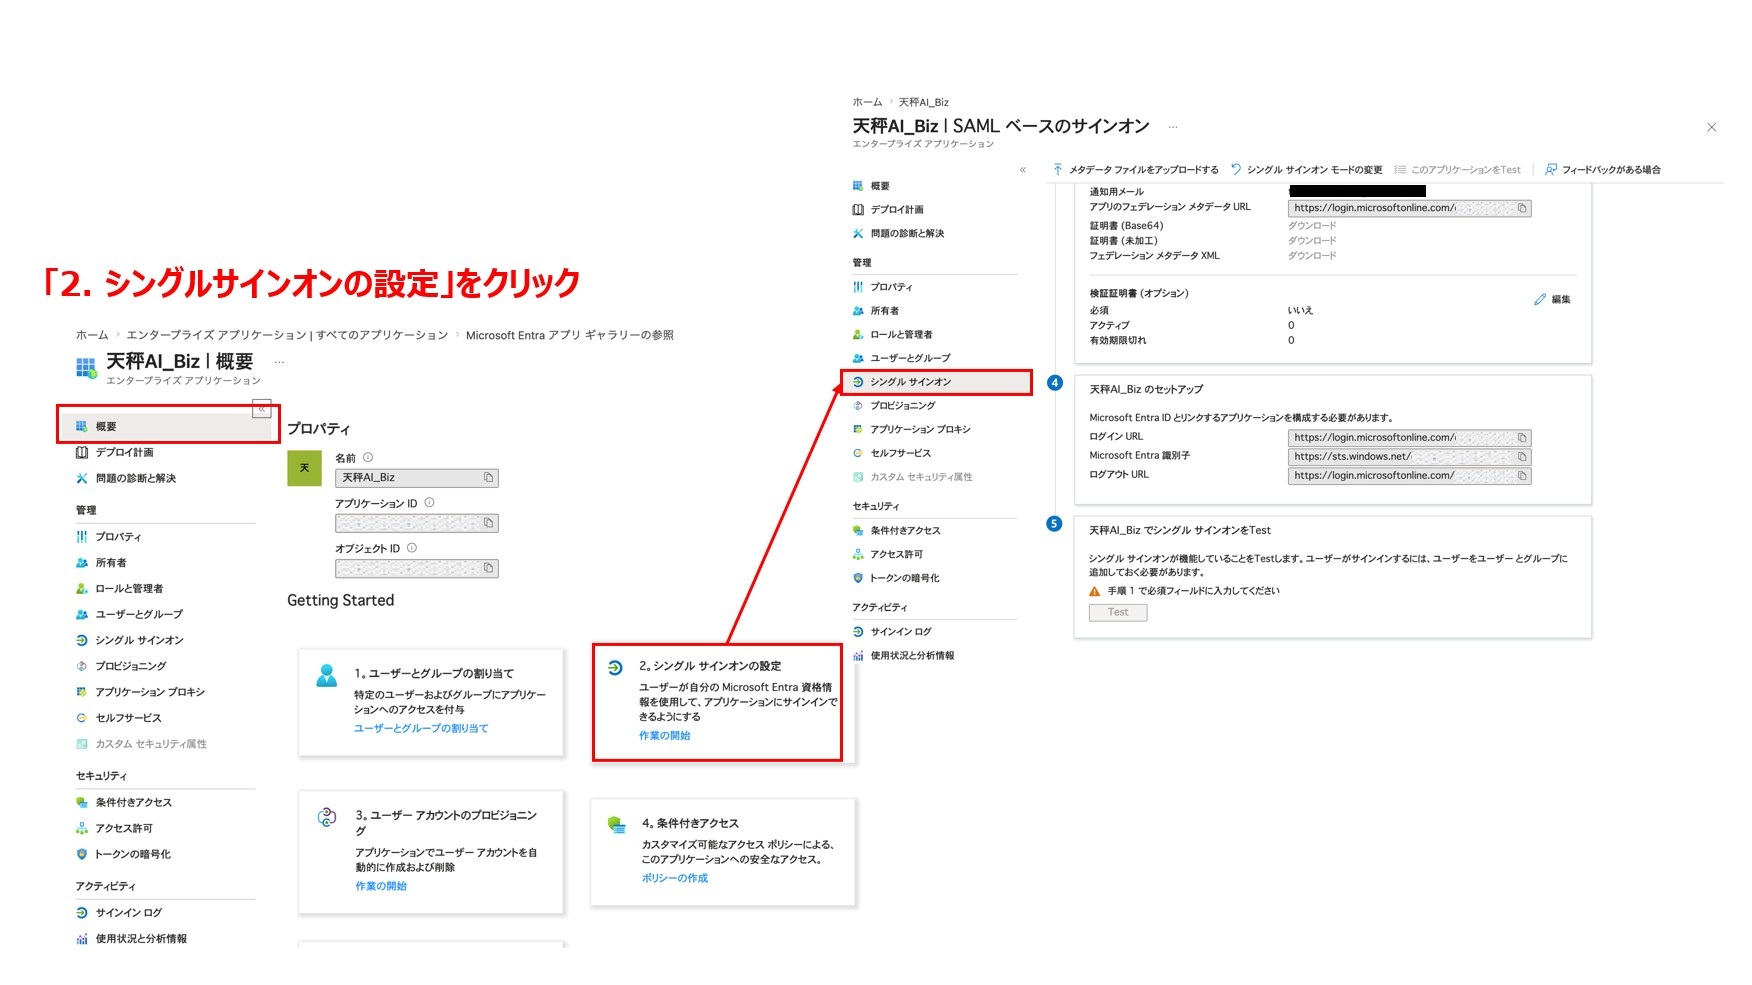Click ダウンロード for 証明書 (Base64)
This screenshot has height=985, width=1752.
(x=1312, y=226)
